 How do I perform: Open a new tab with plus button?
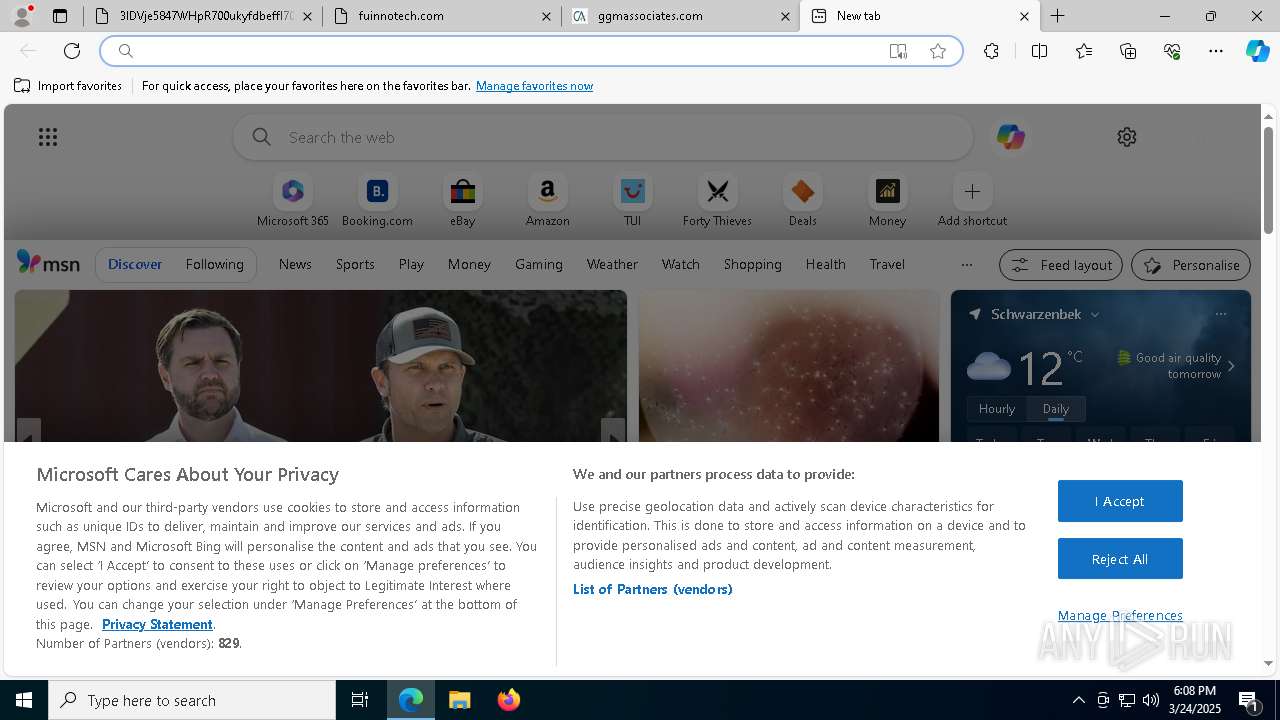tap(1057, 16)
